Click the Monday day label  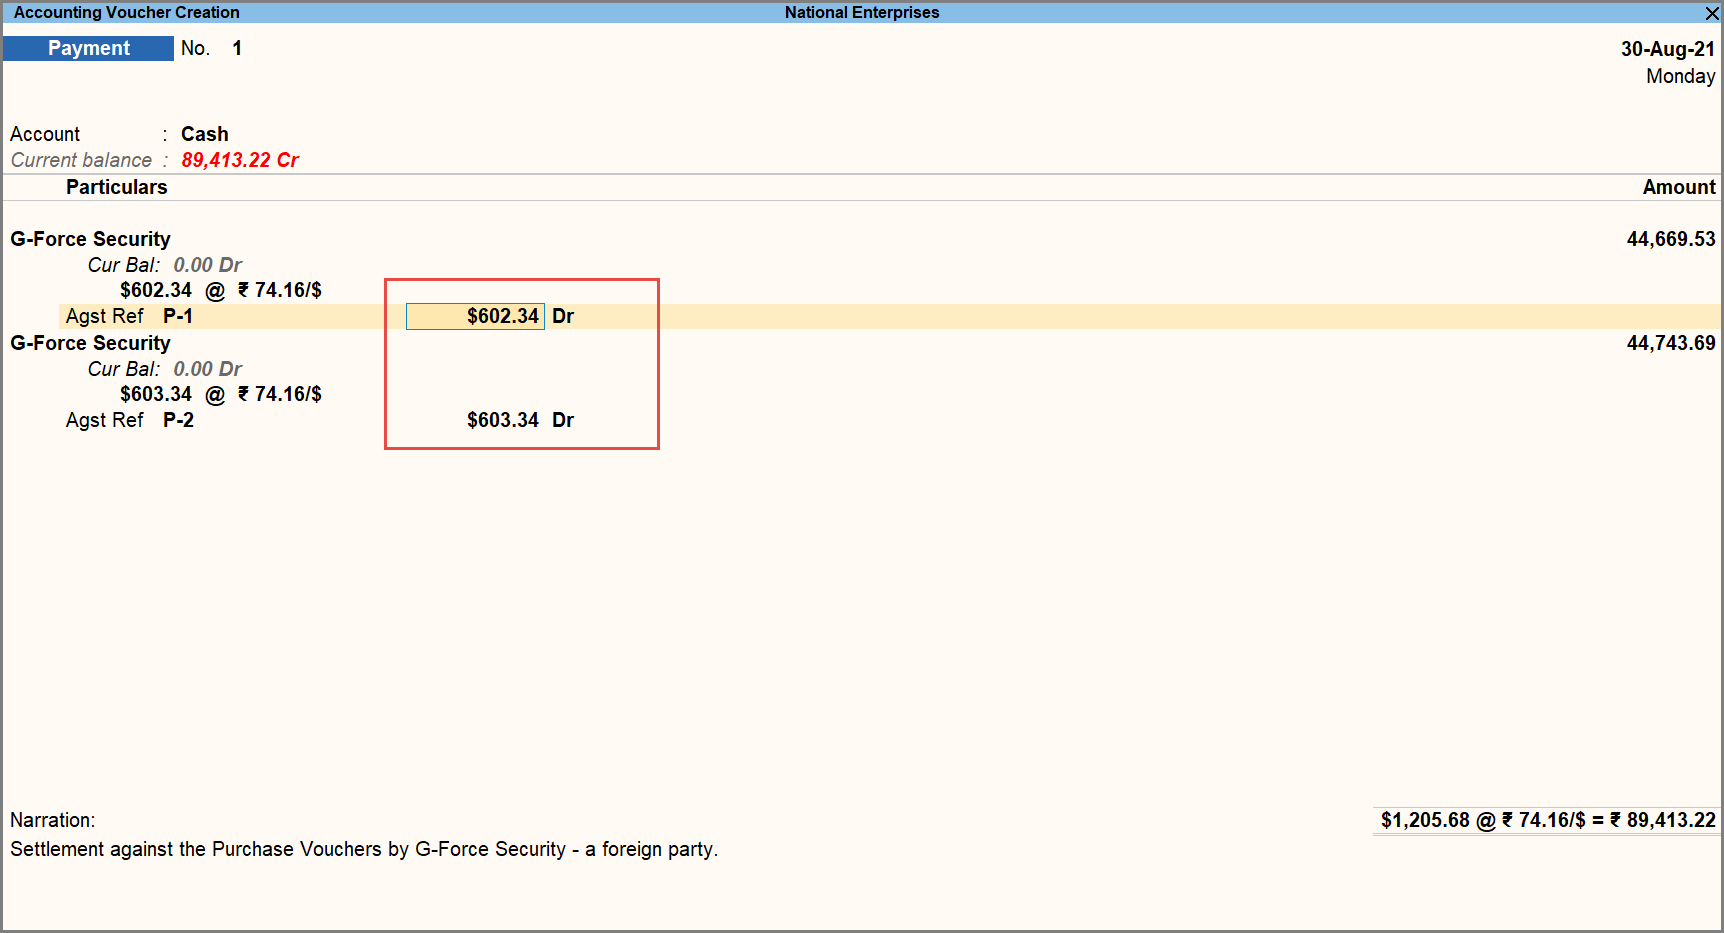coord(1680,76)
